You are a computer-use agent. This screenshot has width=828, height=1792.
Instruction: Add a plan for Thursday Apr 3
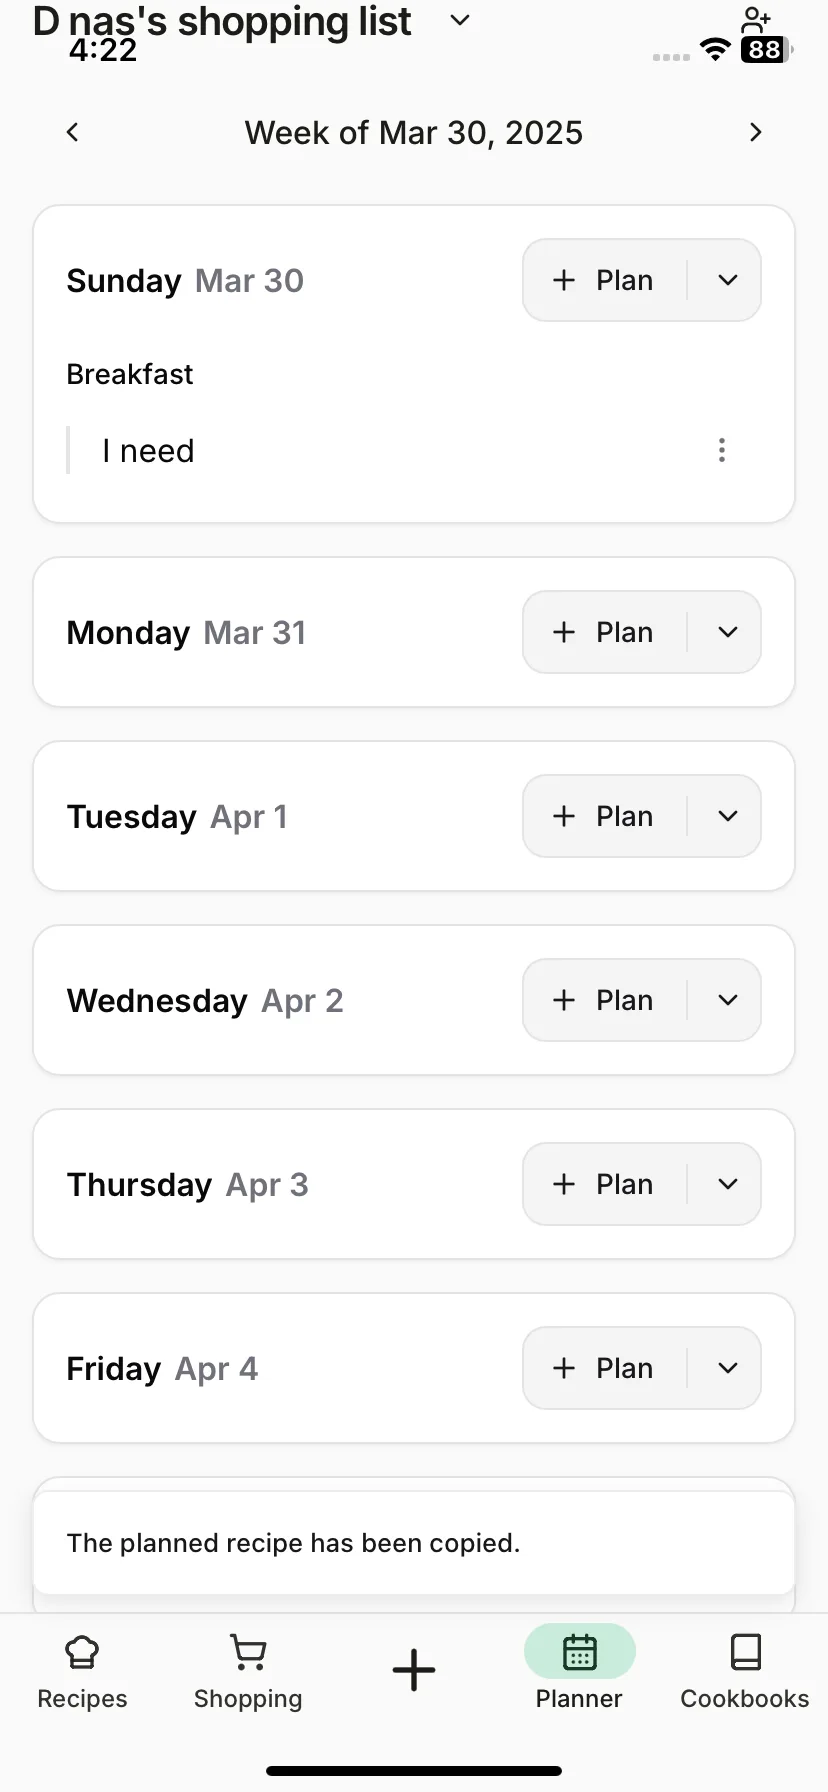(x=604, y=1184)
